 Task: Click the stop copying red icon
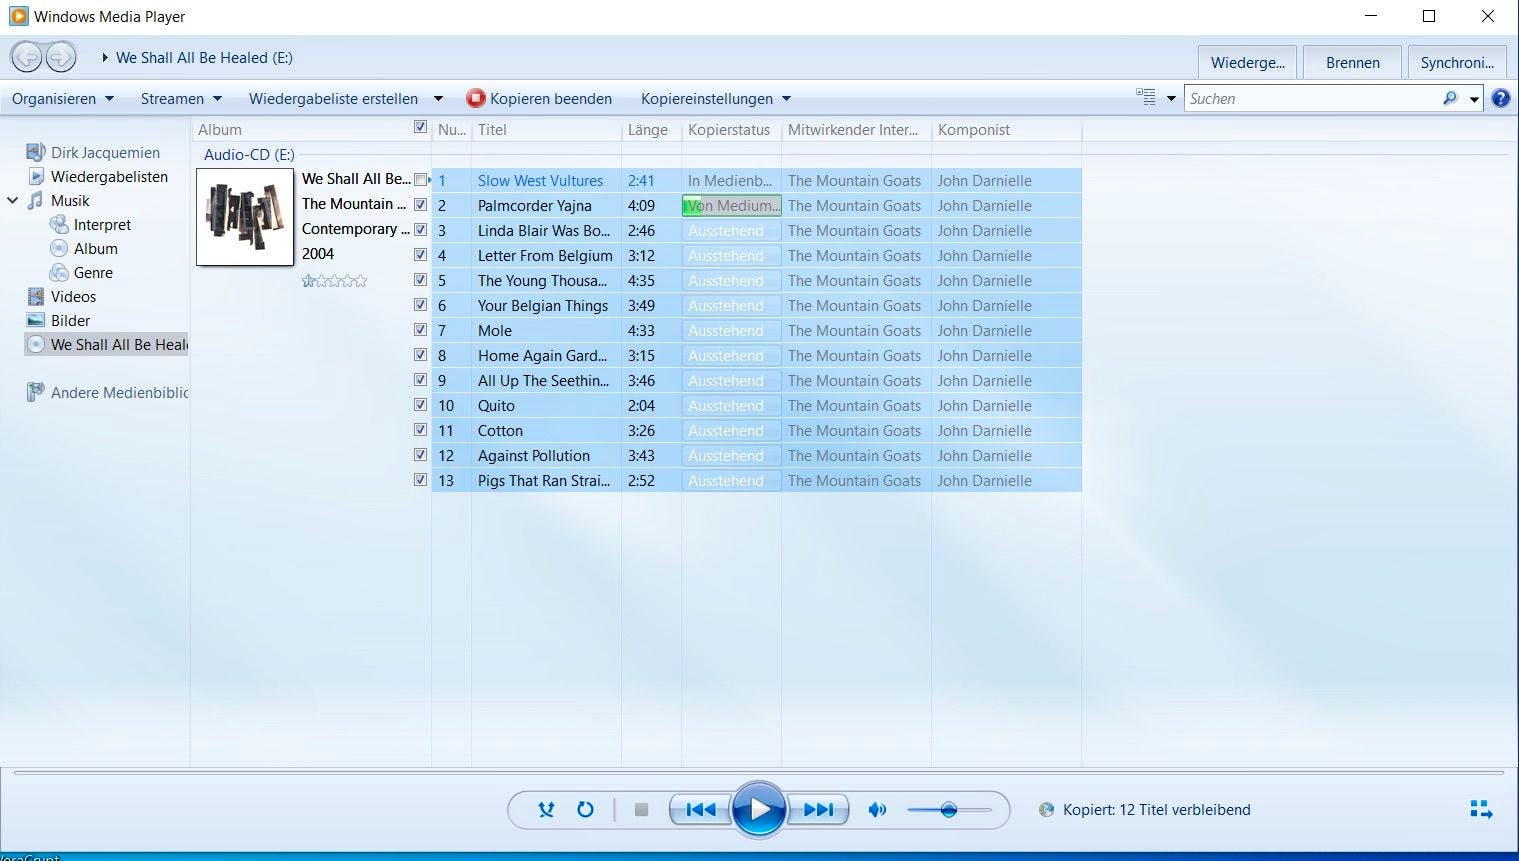point(476,98)
